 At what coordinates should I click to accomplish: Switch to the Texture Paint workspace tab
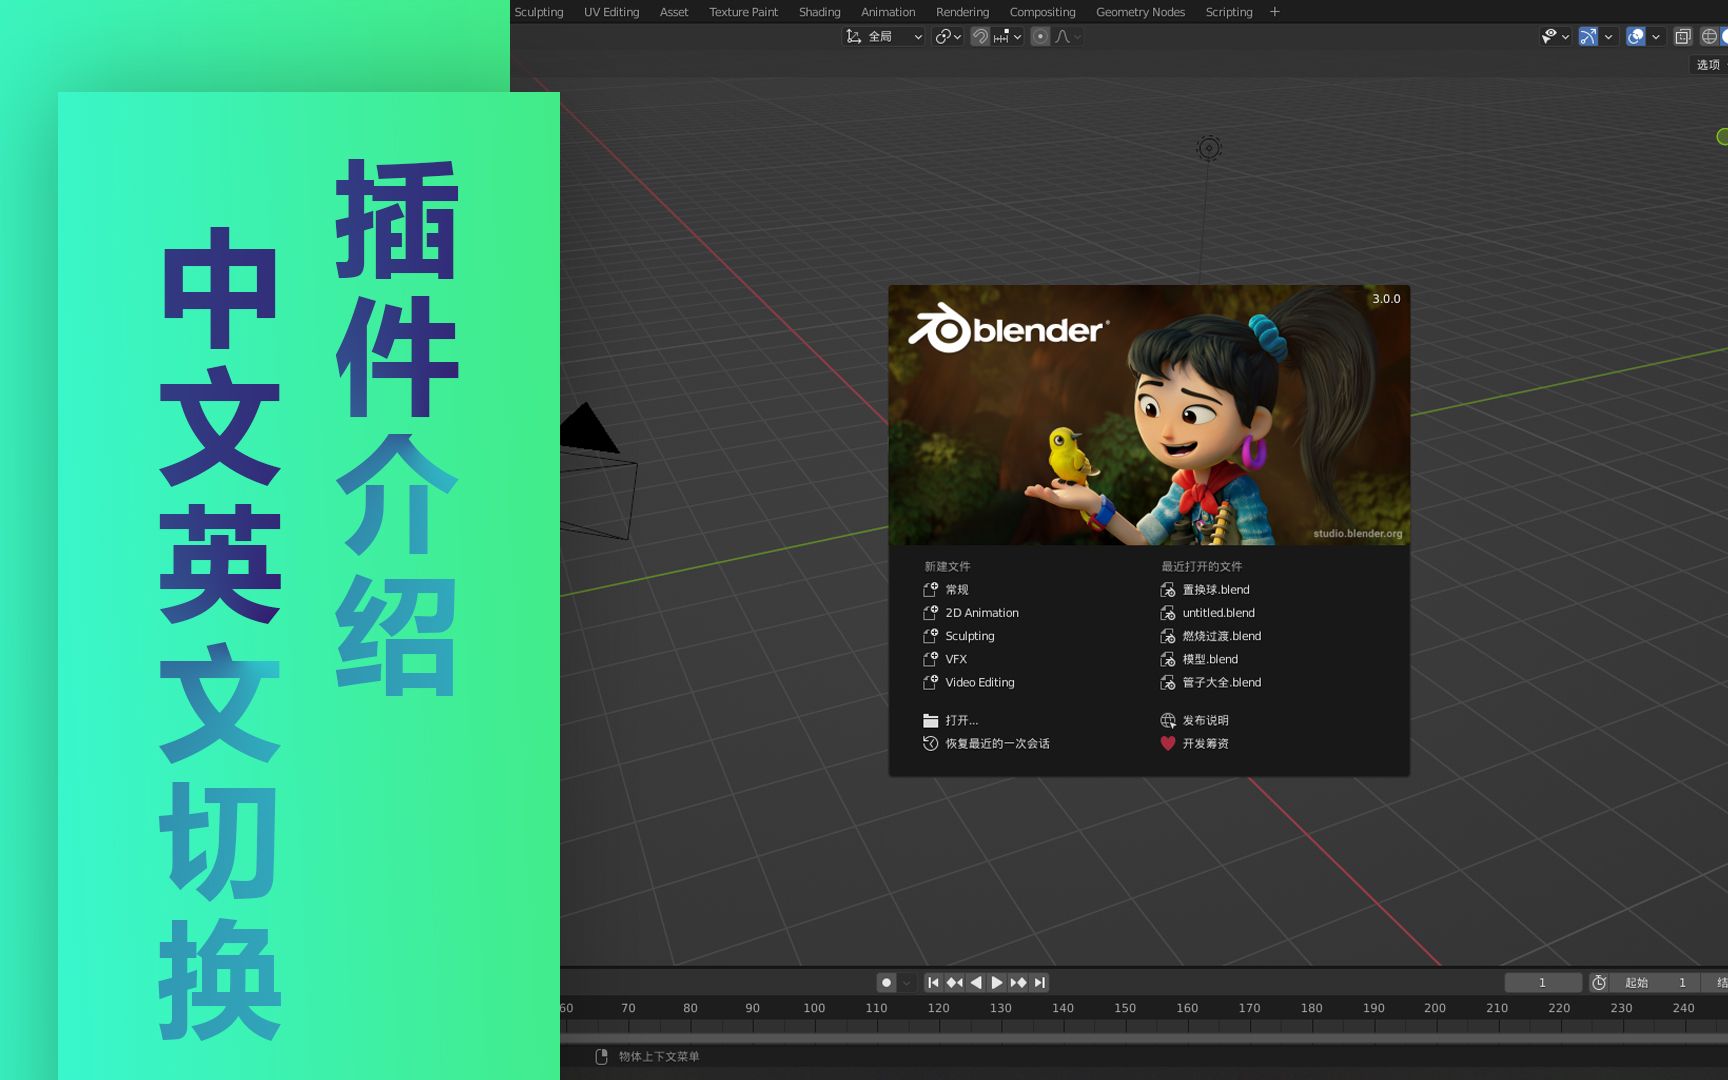pos(743,12)
